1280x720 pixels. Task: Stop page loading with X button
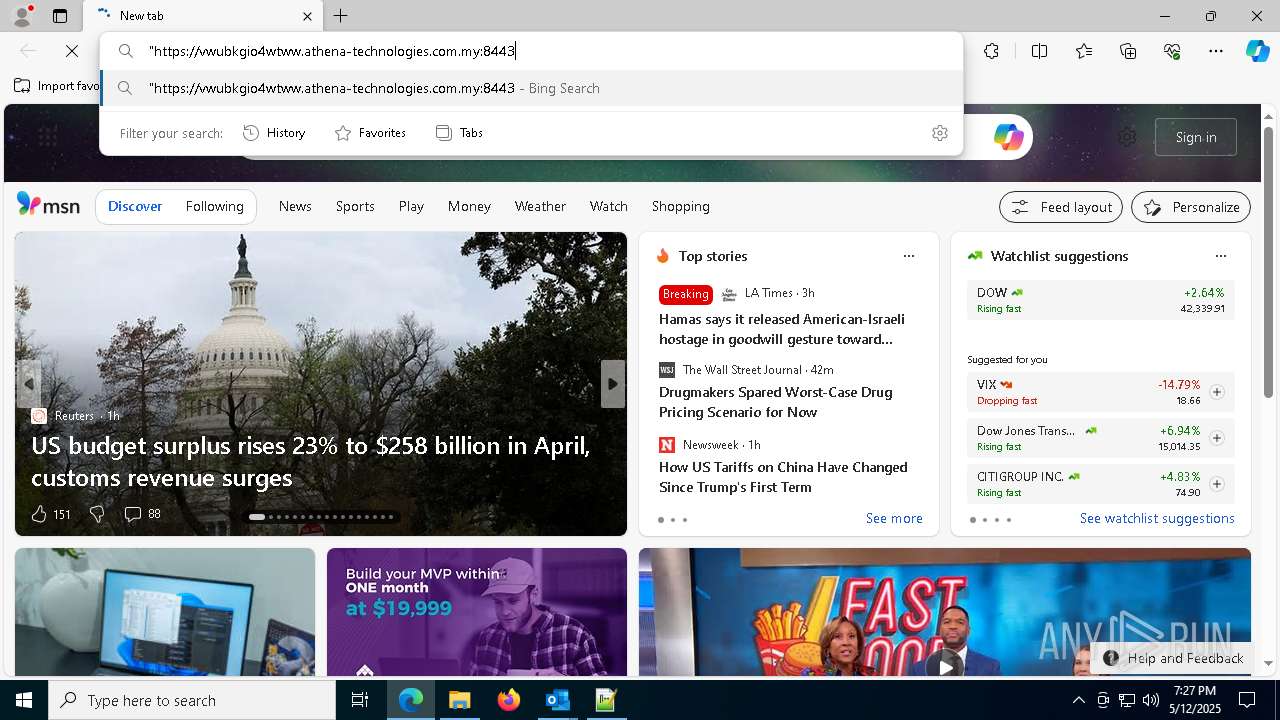[x=72, y=51]
